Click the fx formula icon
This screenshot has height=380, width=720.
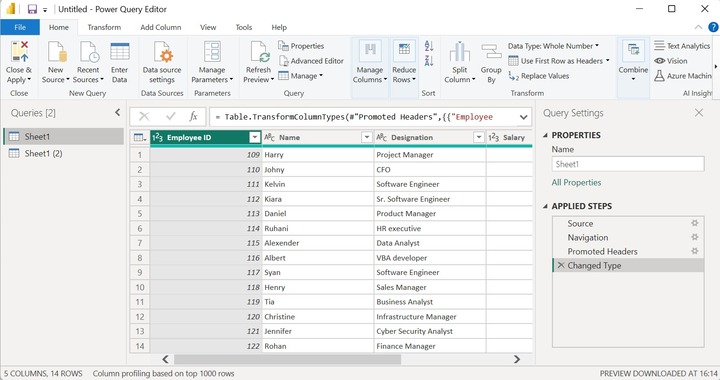[x=193, y=117]
